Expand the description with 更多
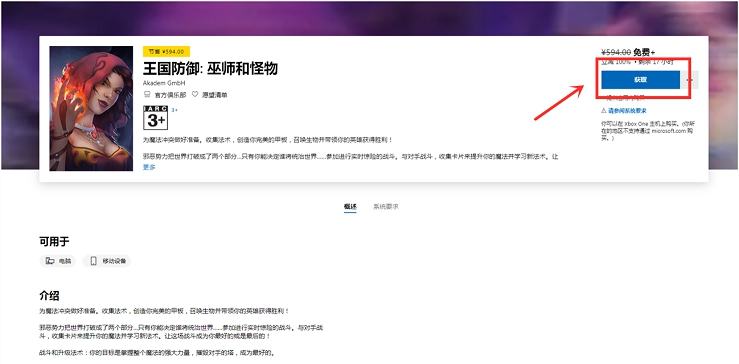Viewport: 739px width, 364px height. (149, 167)
